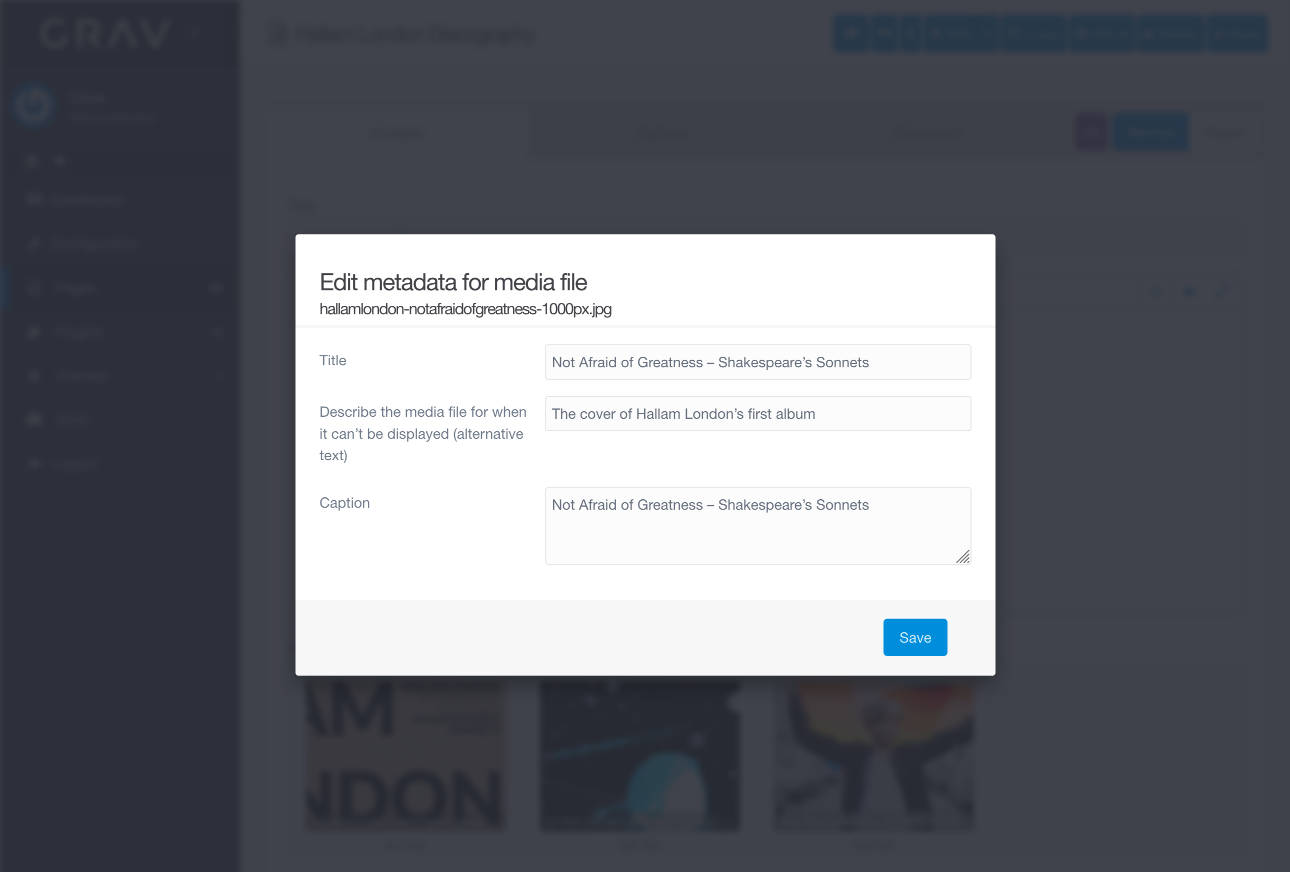Switch to the Content tab
Image resolution: width=1290 pixels, height=872 pixels.
click(x=398, y=133)
